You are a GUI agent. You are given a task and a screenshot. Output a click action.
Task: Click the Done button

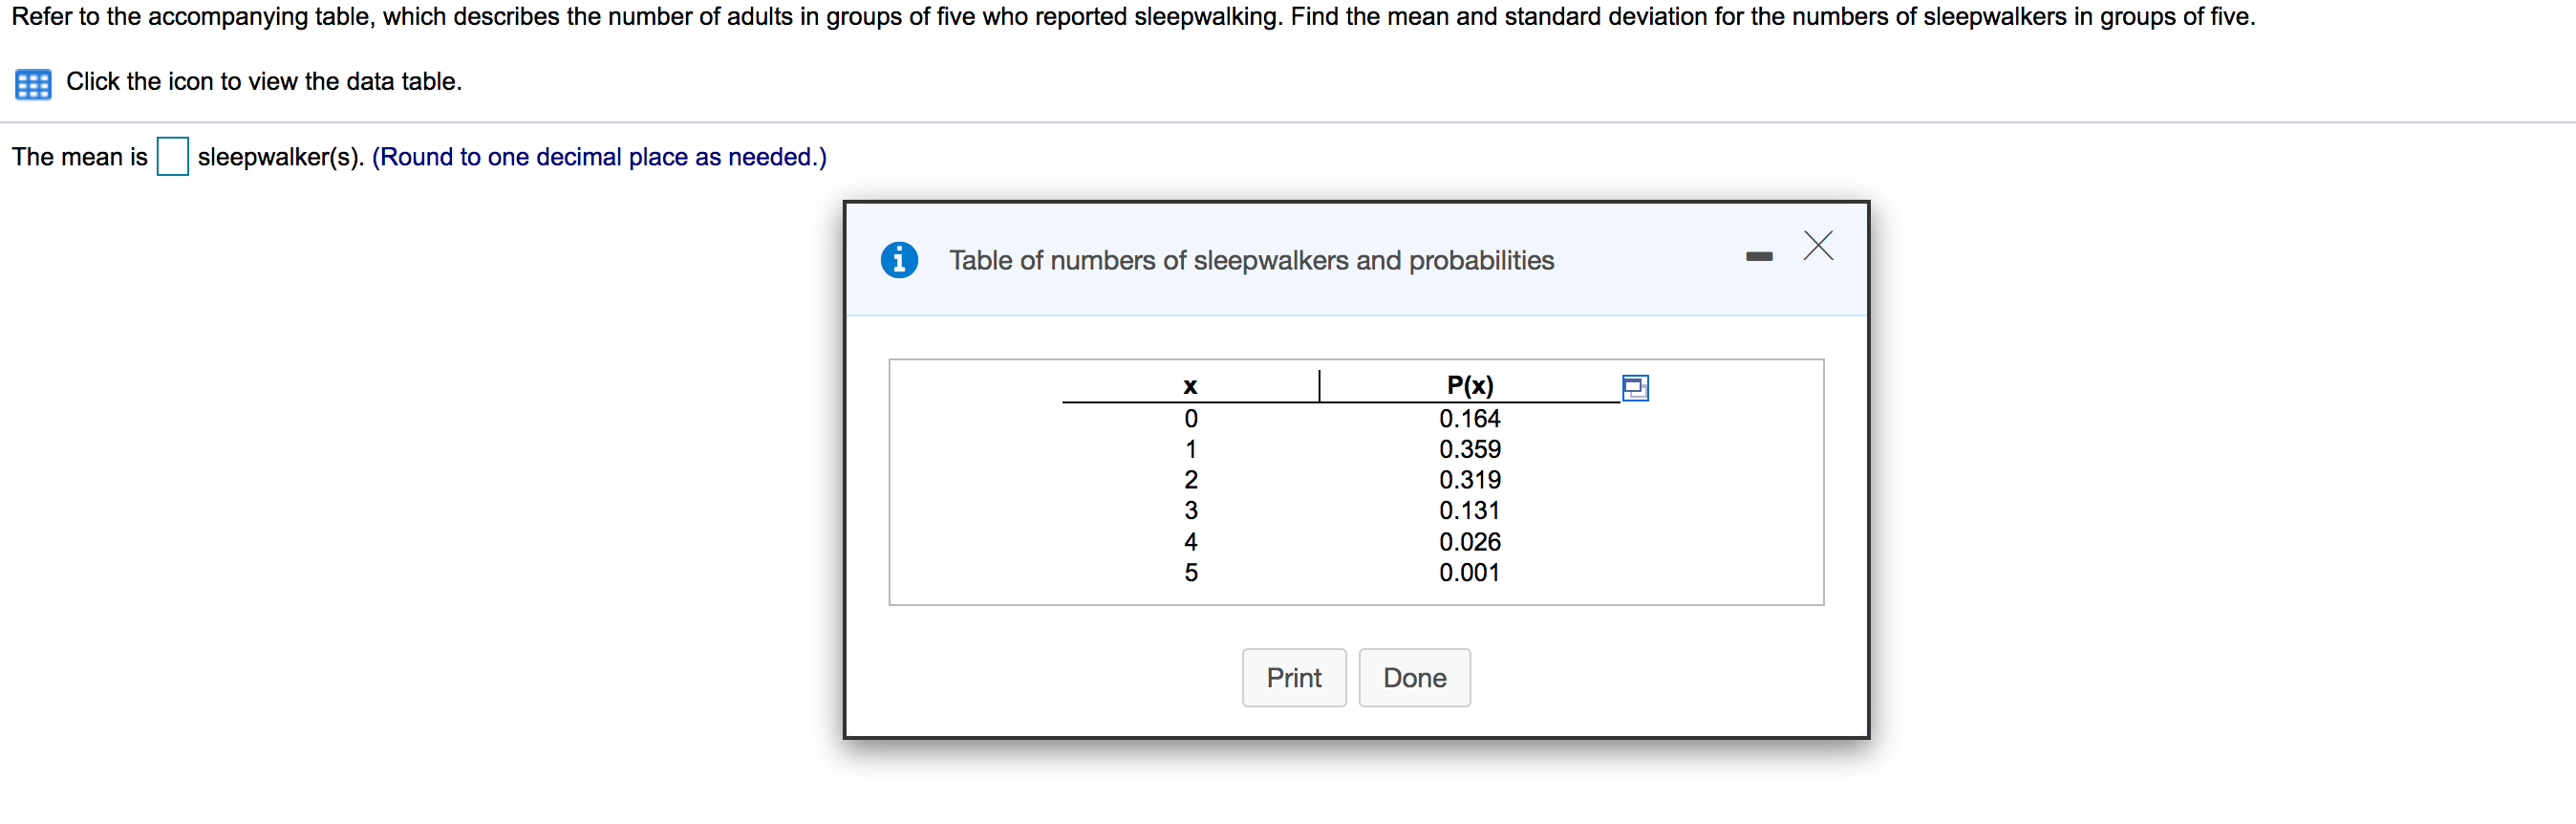click(x=1414, y=678)
